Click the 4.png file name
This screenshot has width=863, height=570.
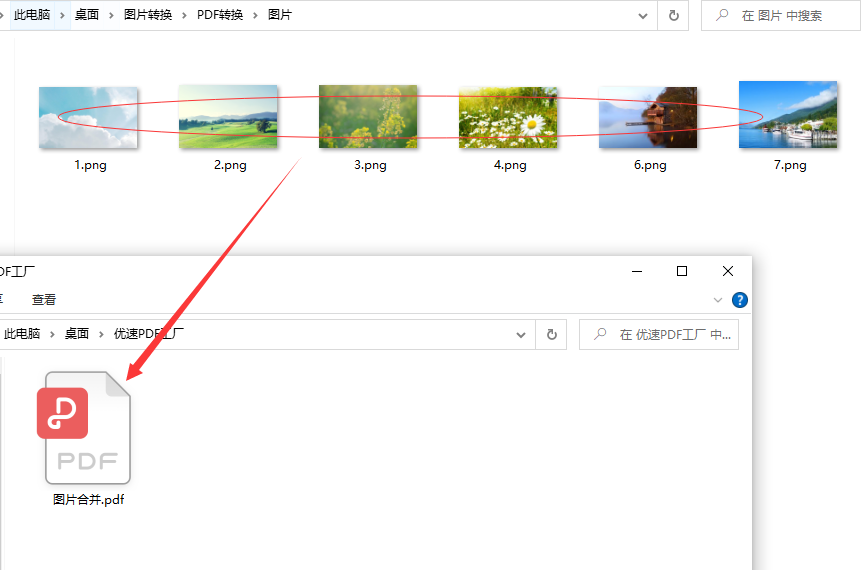pyautogui.click(x=510, y=165)
